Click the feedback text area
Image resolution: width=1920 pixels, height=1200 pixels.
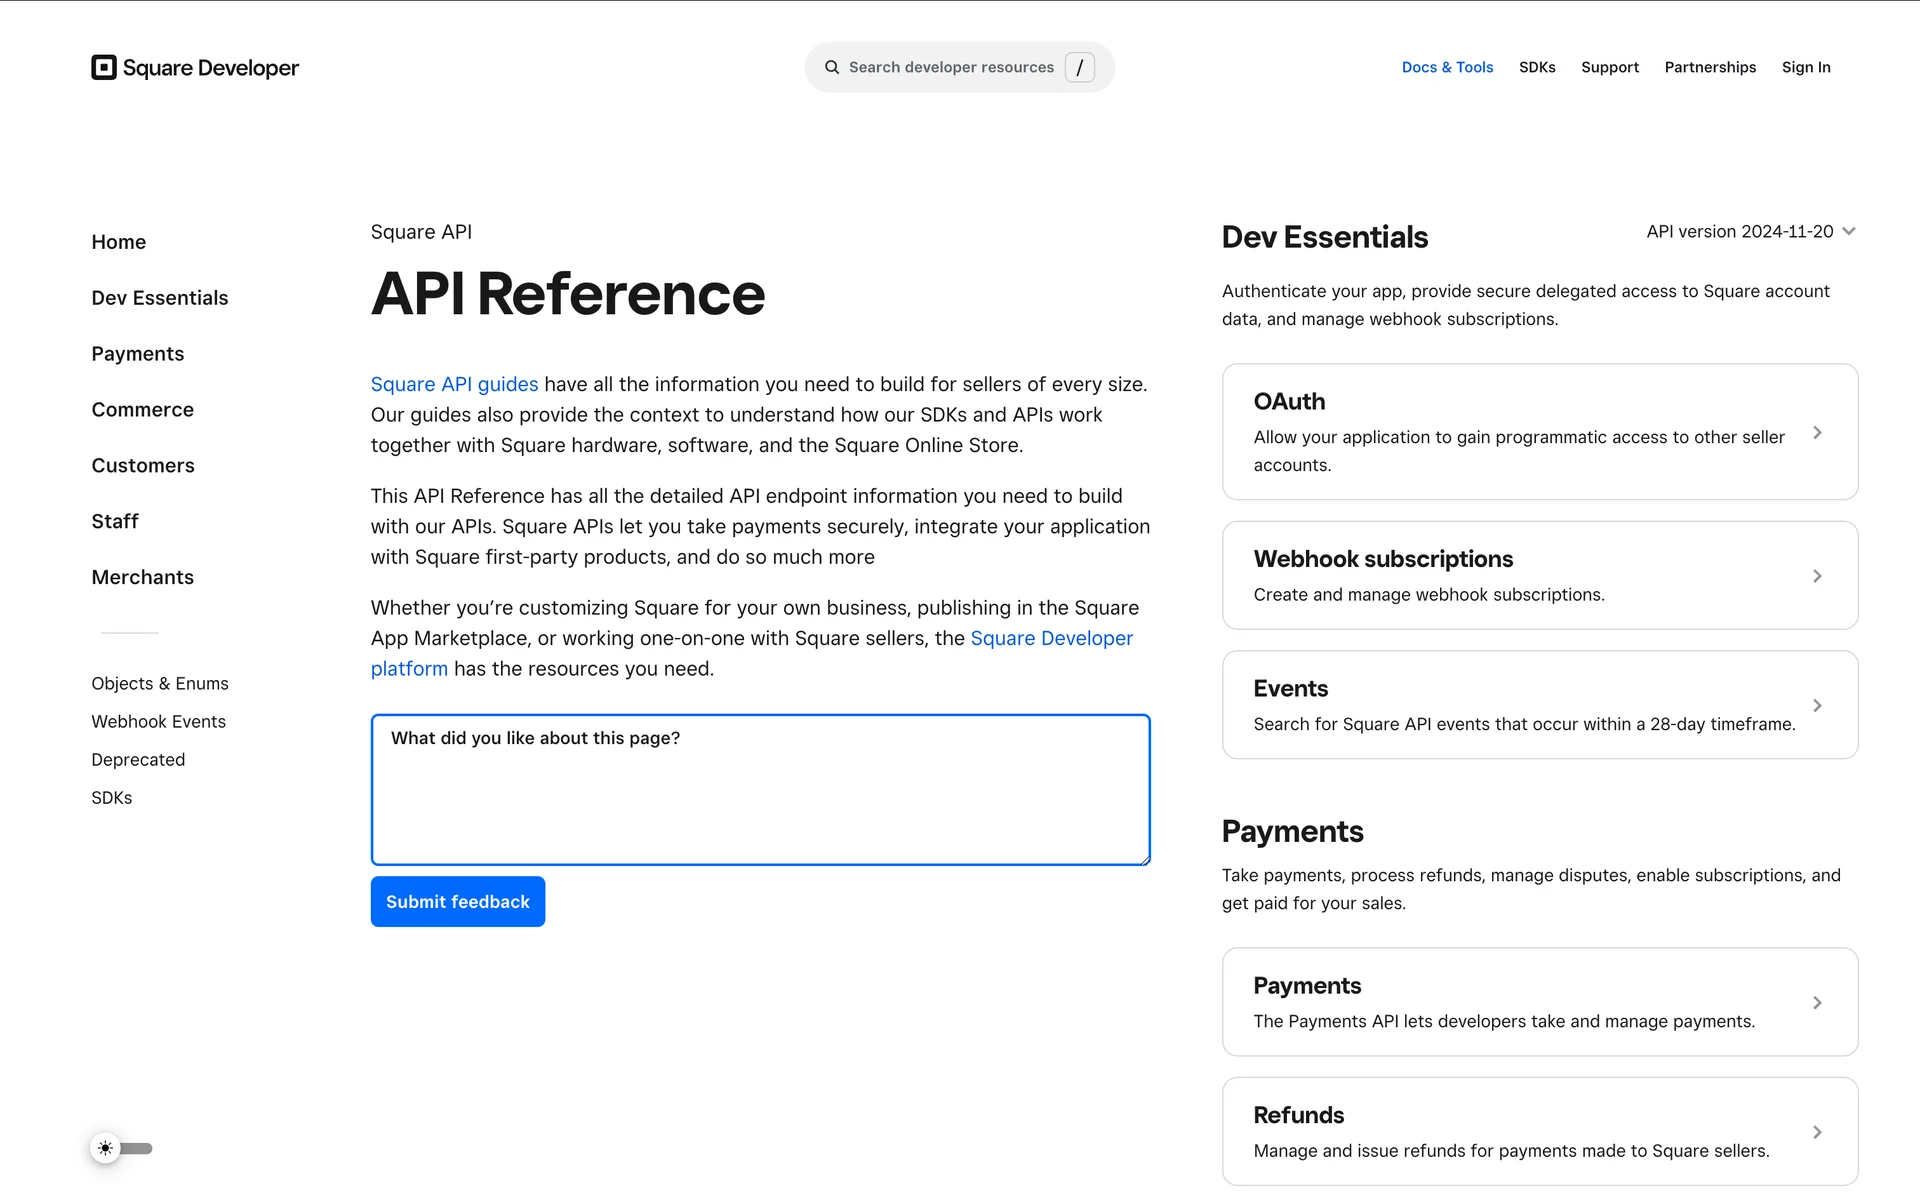pyautogui.click(x=760, y=790)
